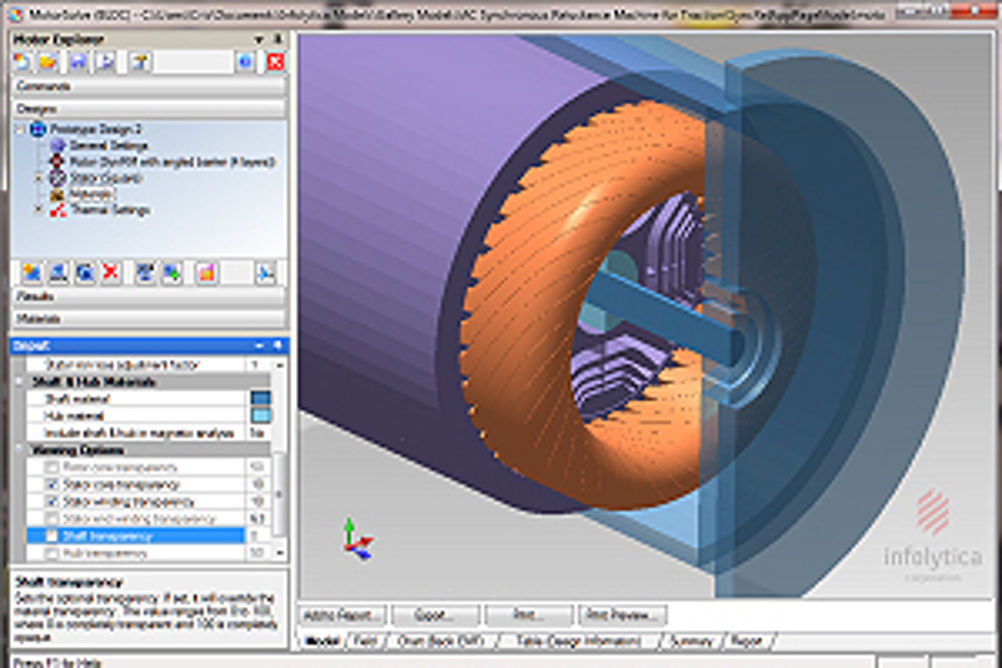Switch to the Model tab
Image resolution: width=1002 pixels, height=668 pixels.
(321, 641)
